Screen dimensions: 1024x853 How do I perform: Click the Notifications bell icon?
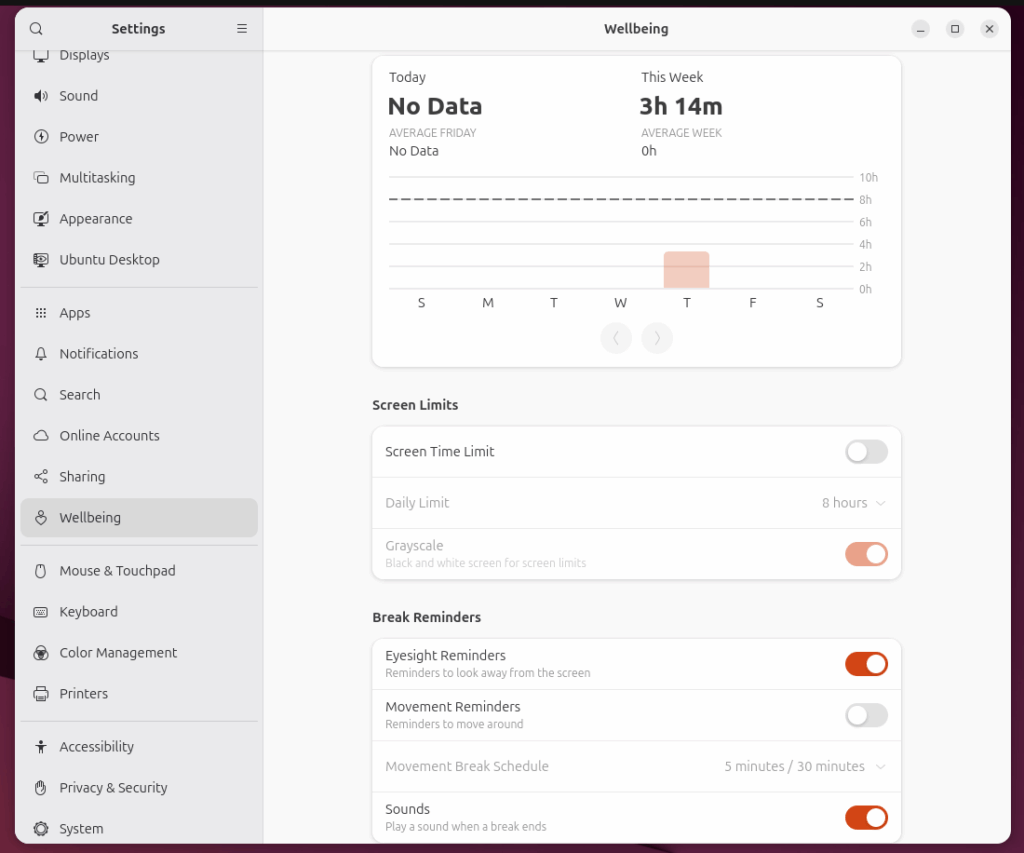pos(41,354)
